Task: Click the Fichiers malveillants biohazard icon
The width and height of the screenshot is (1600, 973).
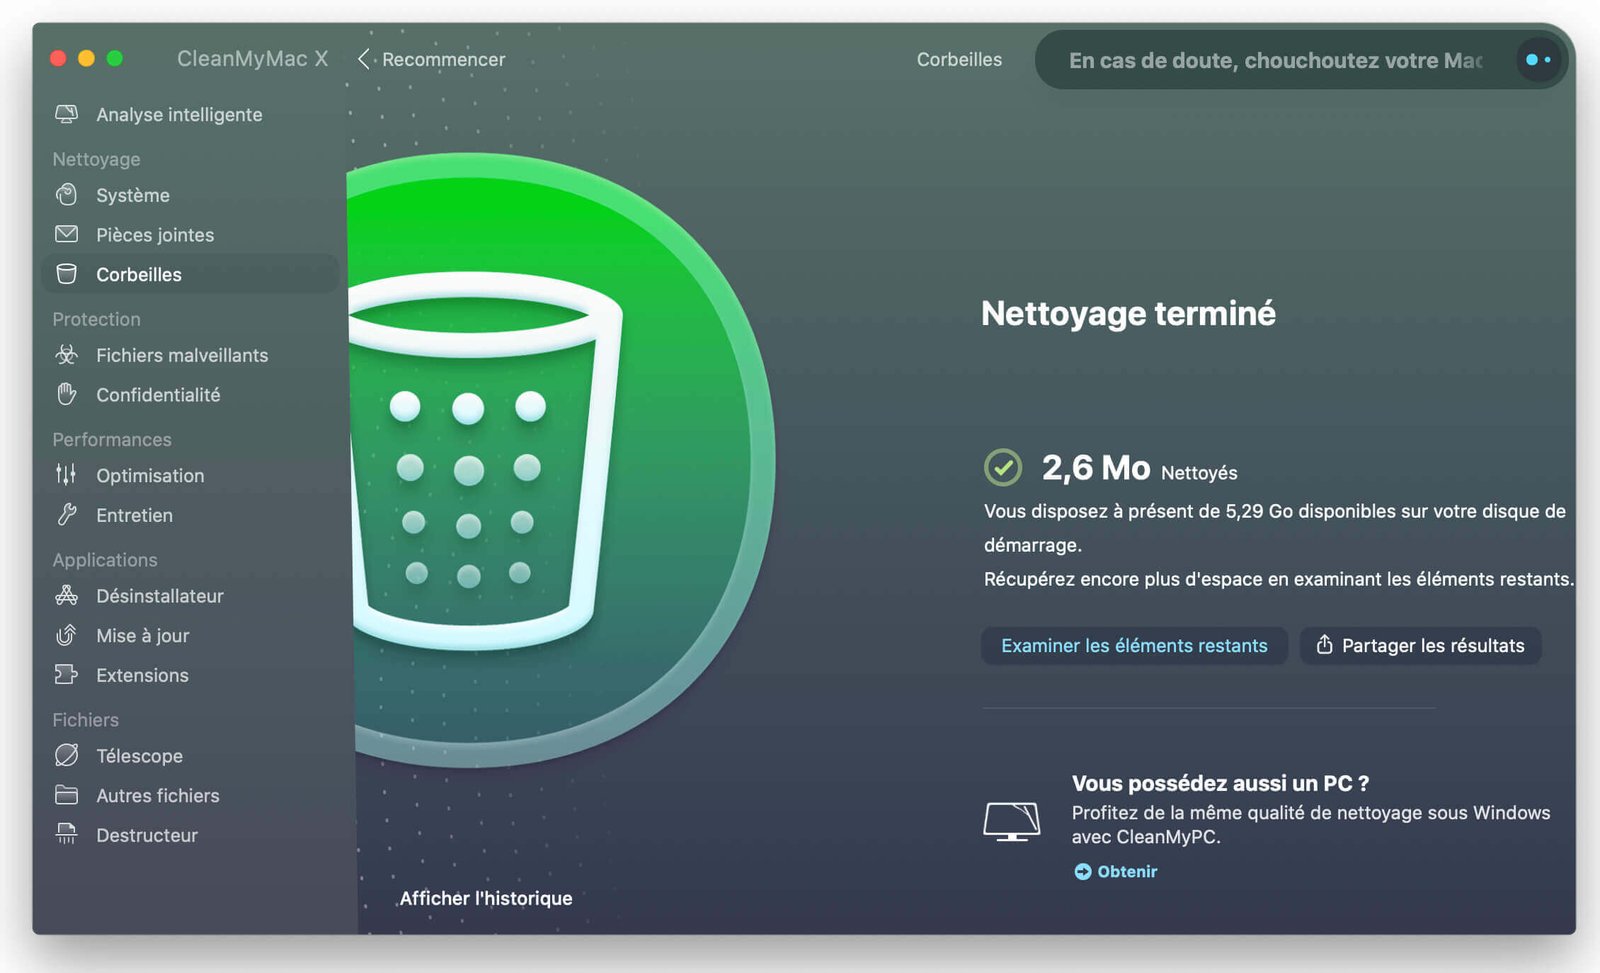Action: coord(66,354)
